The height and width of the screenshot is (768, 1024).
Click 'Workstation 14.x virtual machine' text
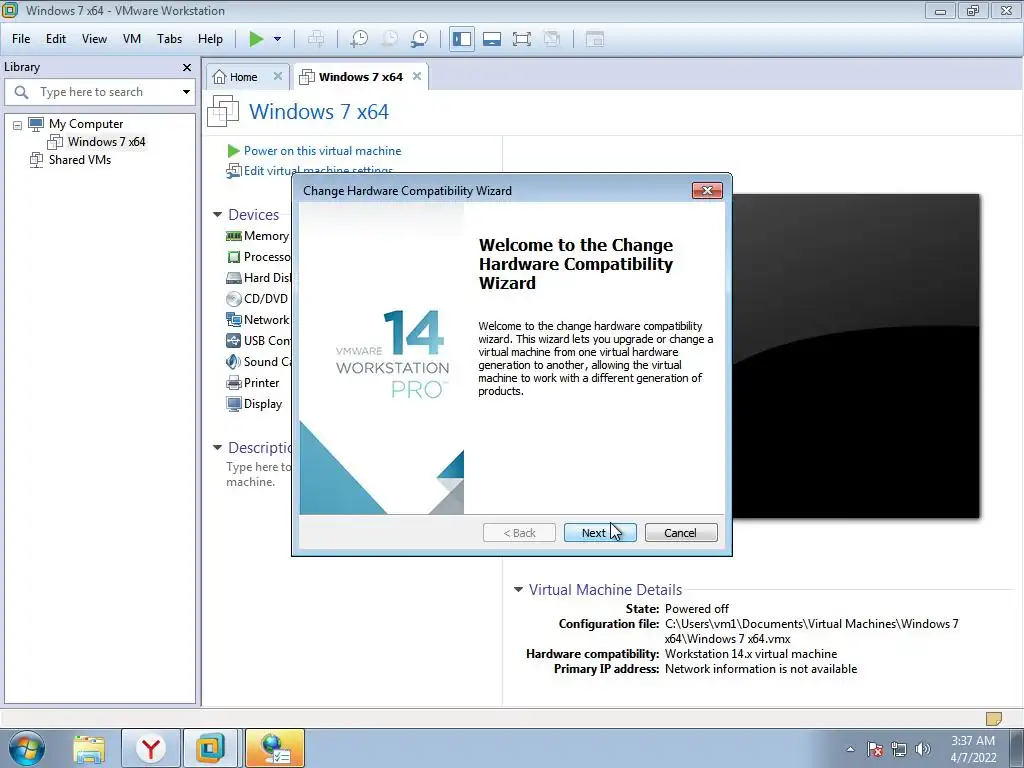click(751, 654)
